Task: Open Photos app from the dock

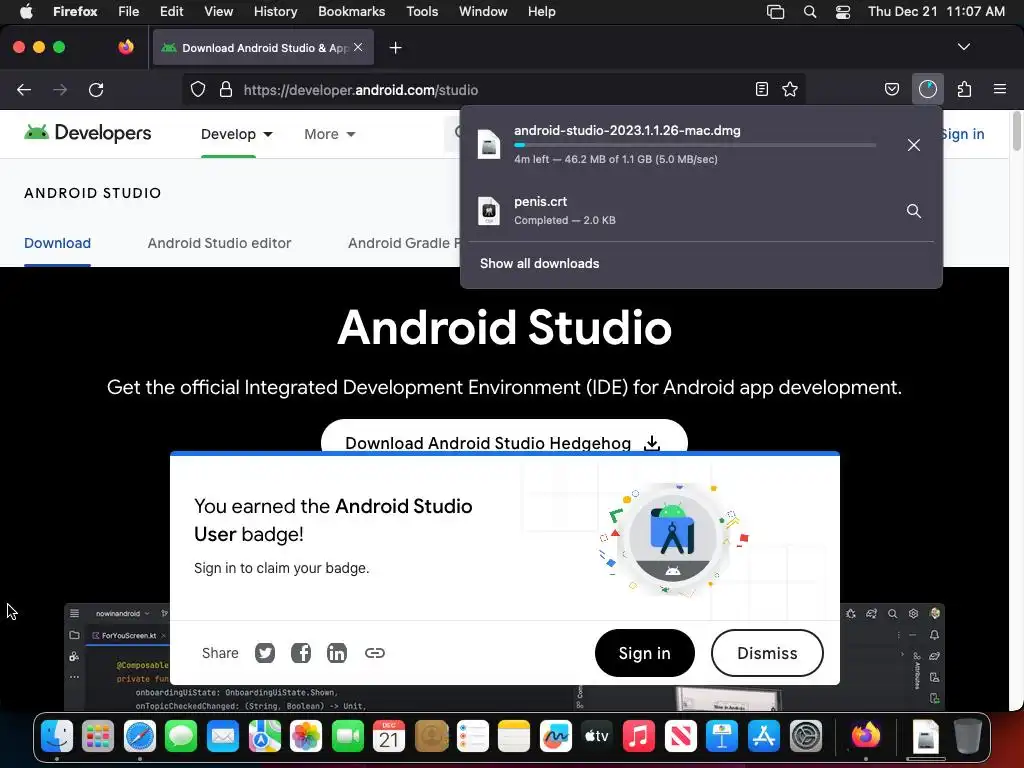Action: click(306, 737)
